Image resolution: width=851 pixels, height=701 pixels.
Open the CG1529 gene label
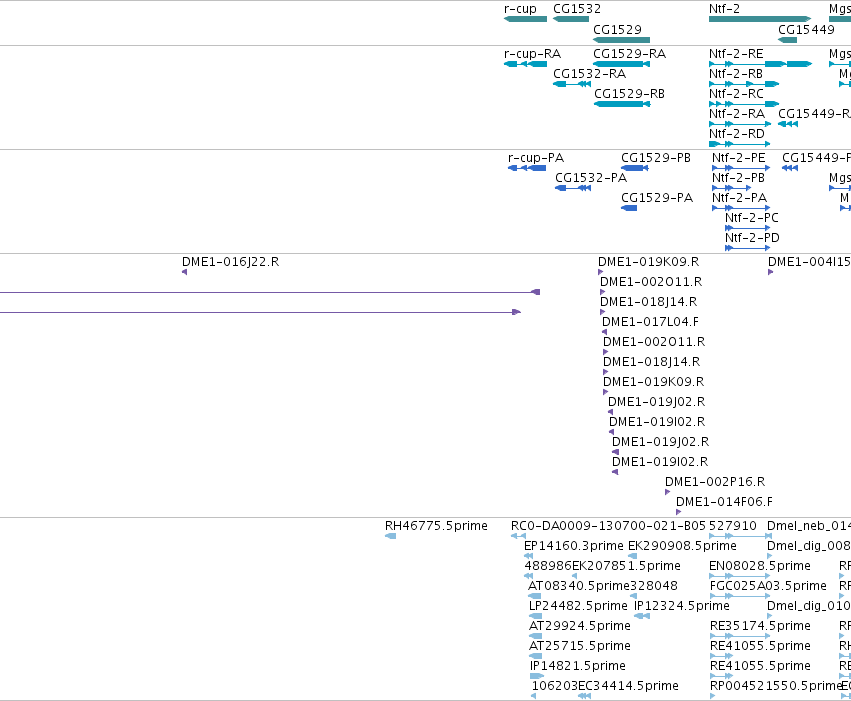[617, 29]
